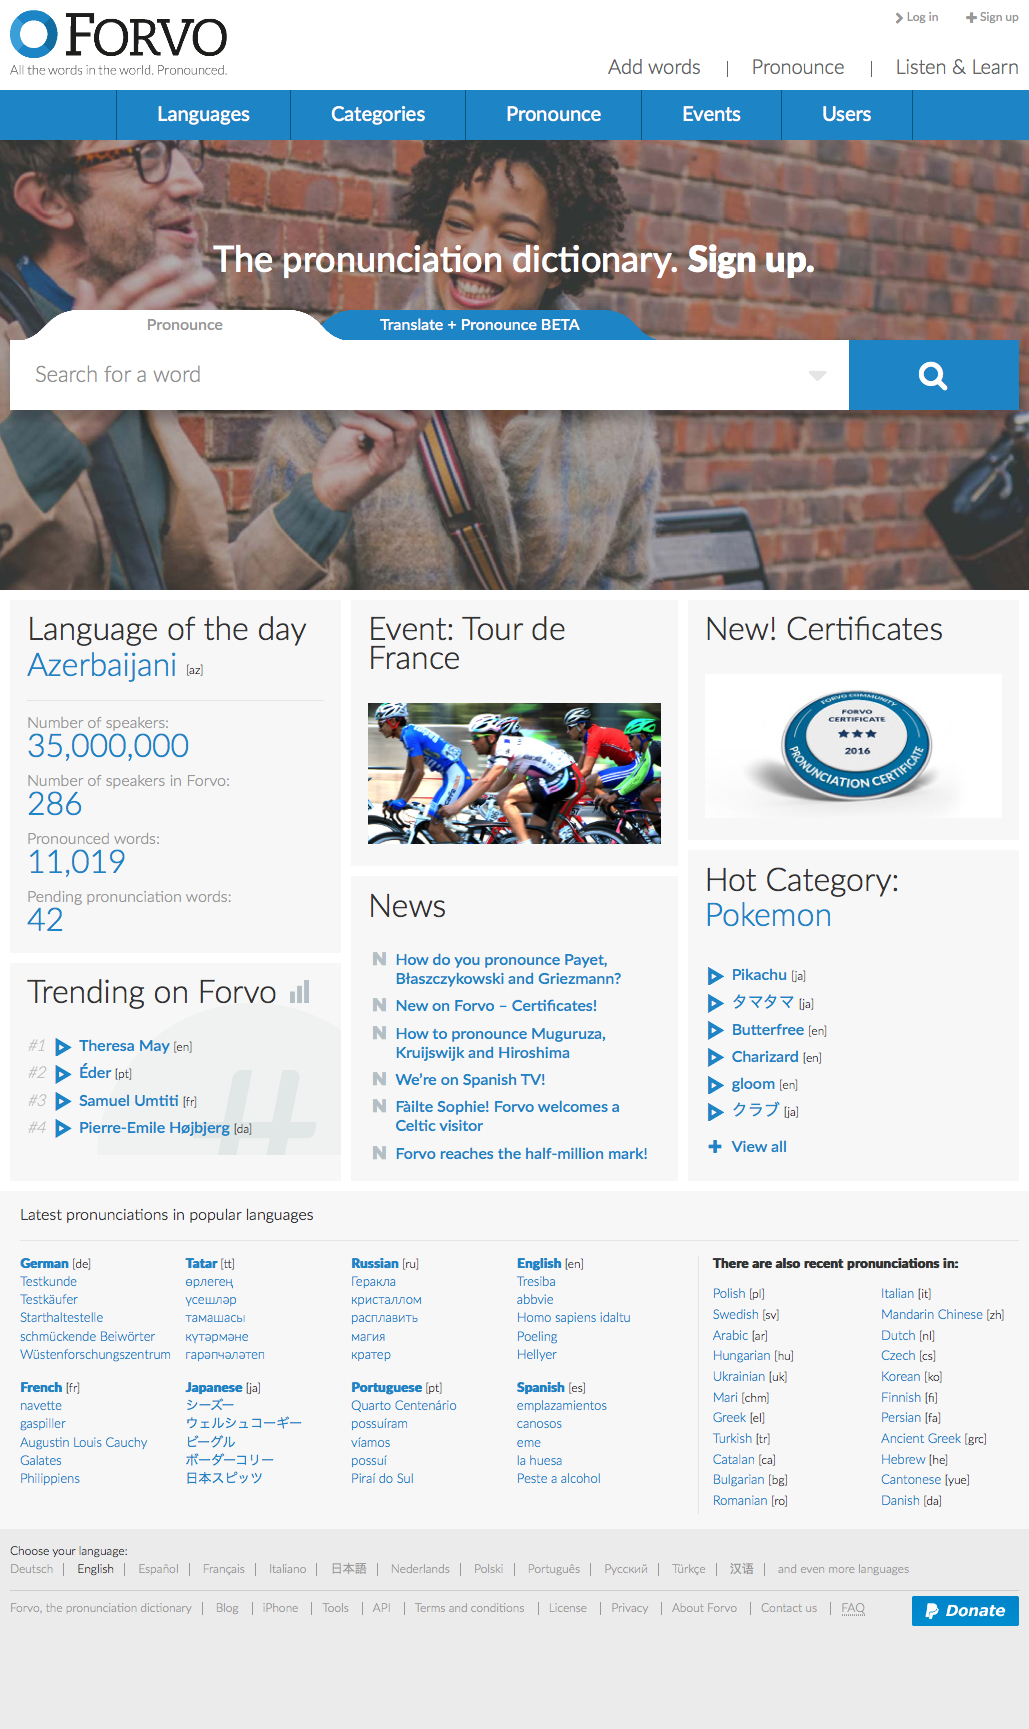This screenshot has height=1729, width=1029.
Task: Play the Butterfree pronunciation audio
Action: point(715,1031)
